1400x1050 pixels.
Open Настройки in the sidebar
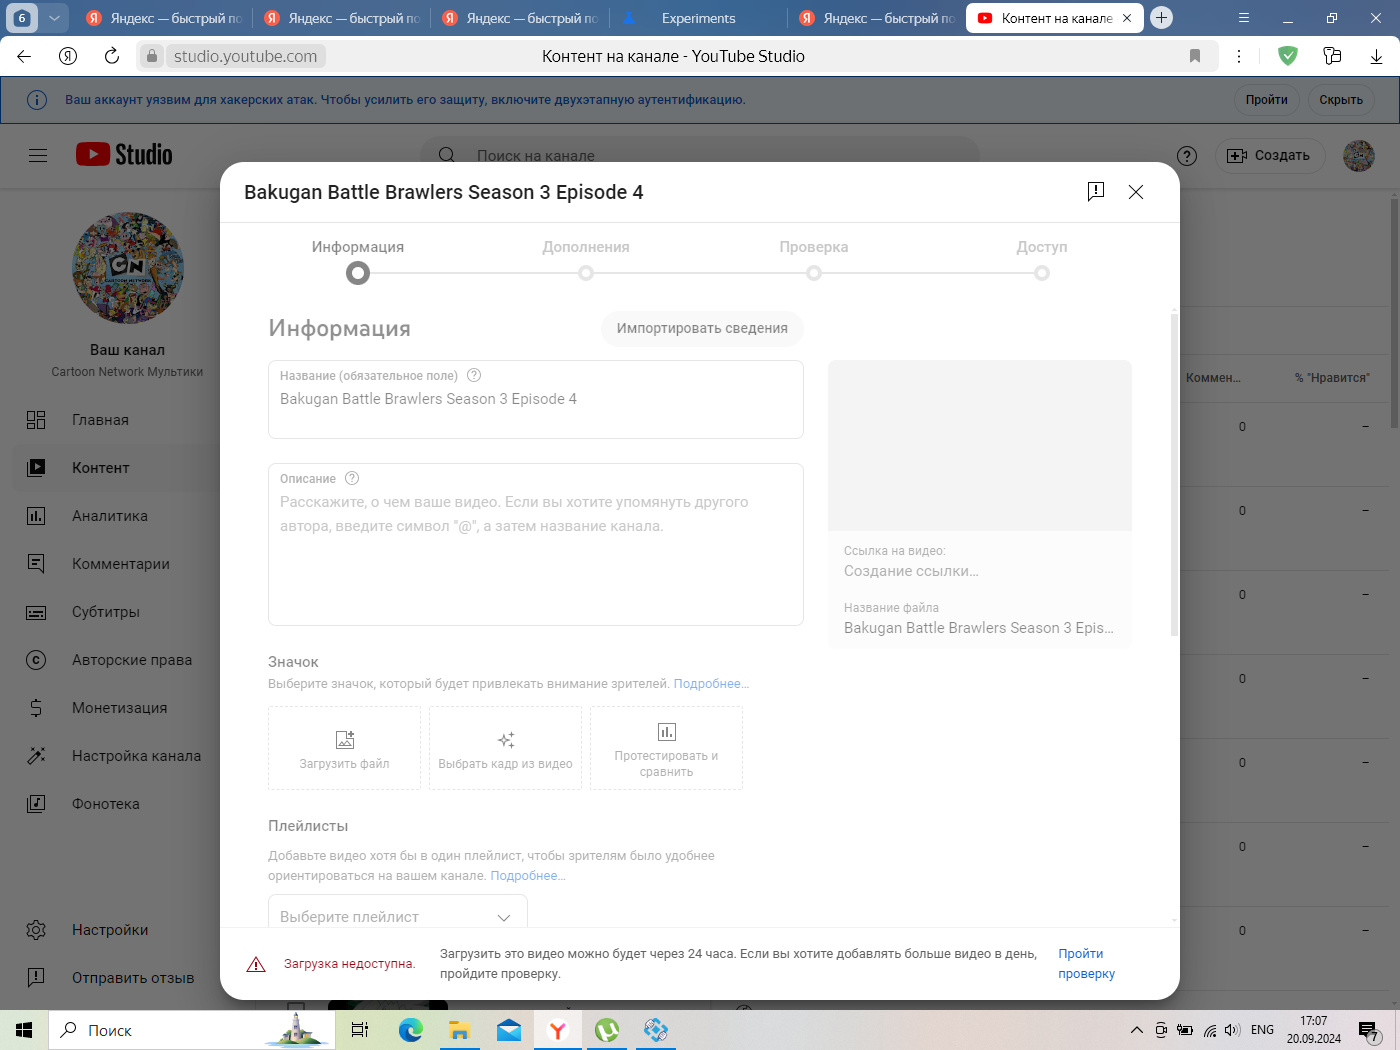coord(115,930)
